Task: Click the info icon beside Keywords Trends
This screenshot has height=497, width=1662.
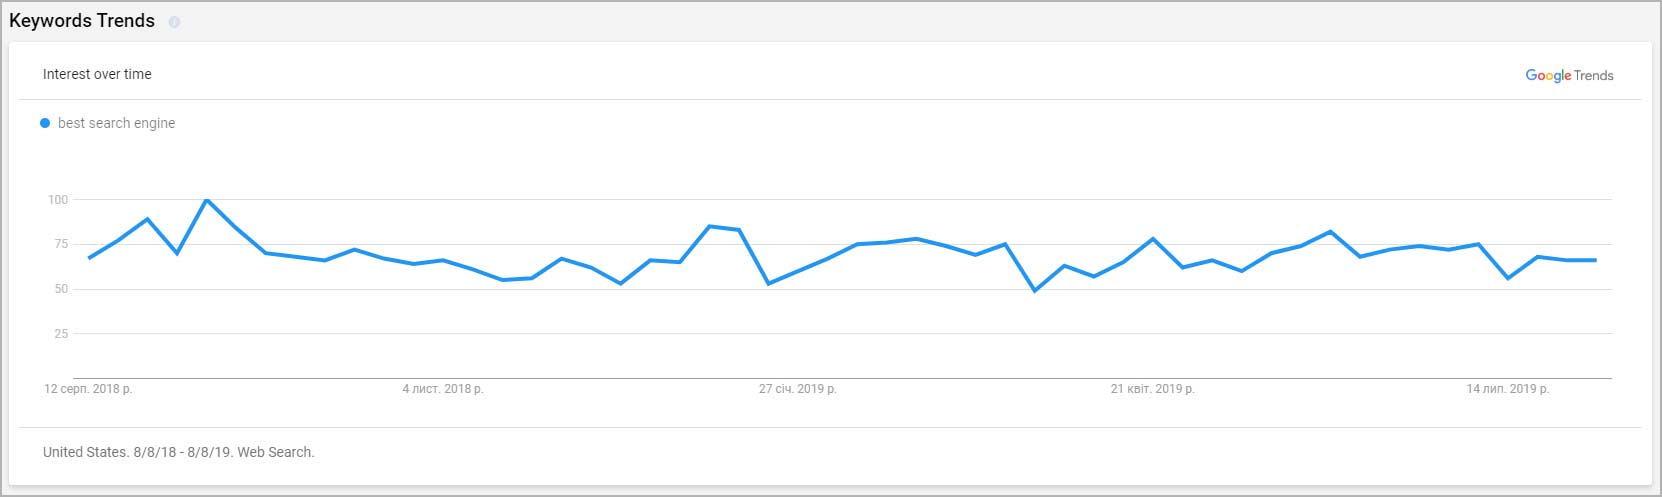Action: click(174, 22)
